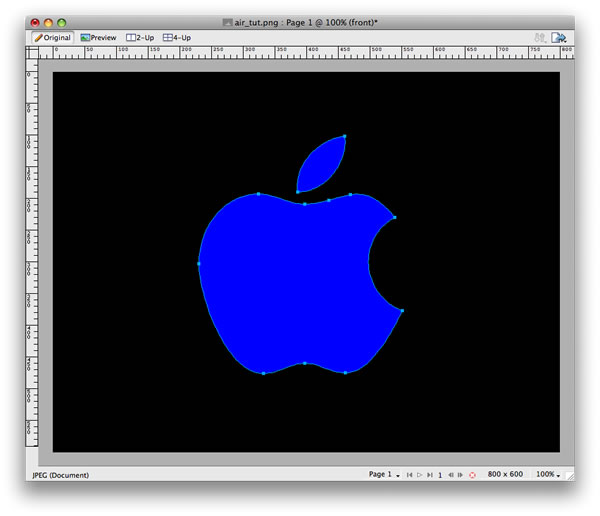The image size is (600, 516).
Task: Open the 100% zoom level dropdown
Action: pos(548,474)
